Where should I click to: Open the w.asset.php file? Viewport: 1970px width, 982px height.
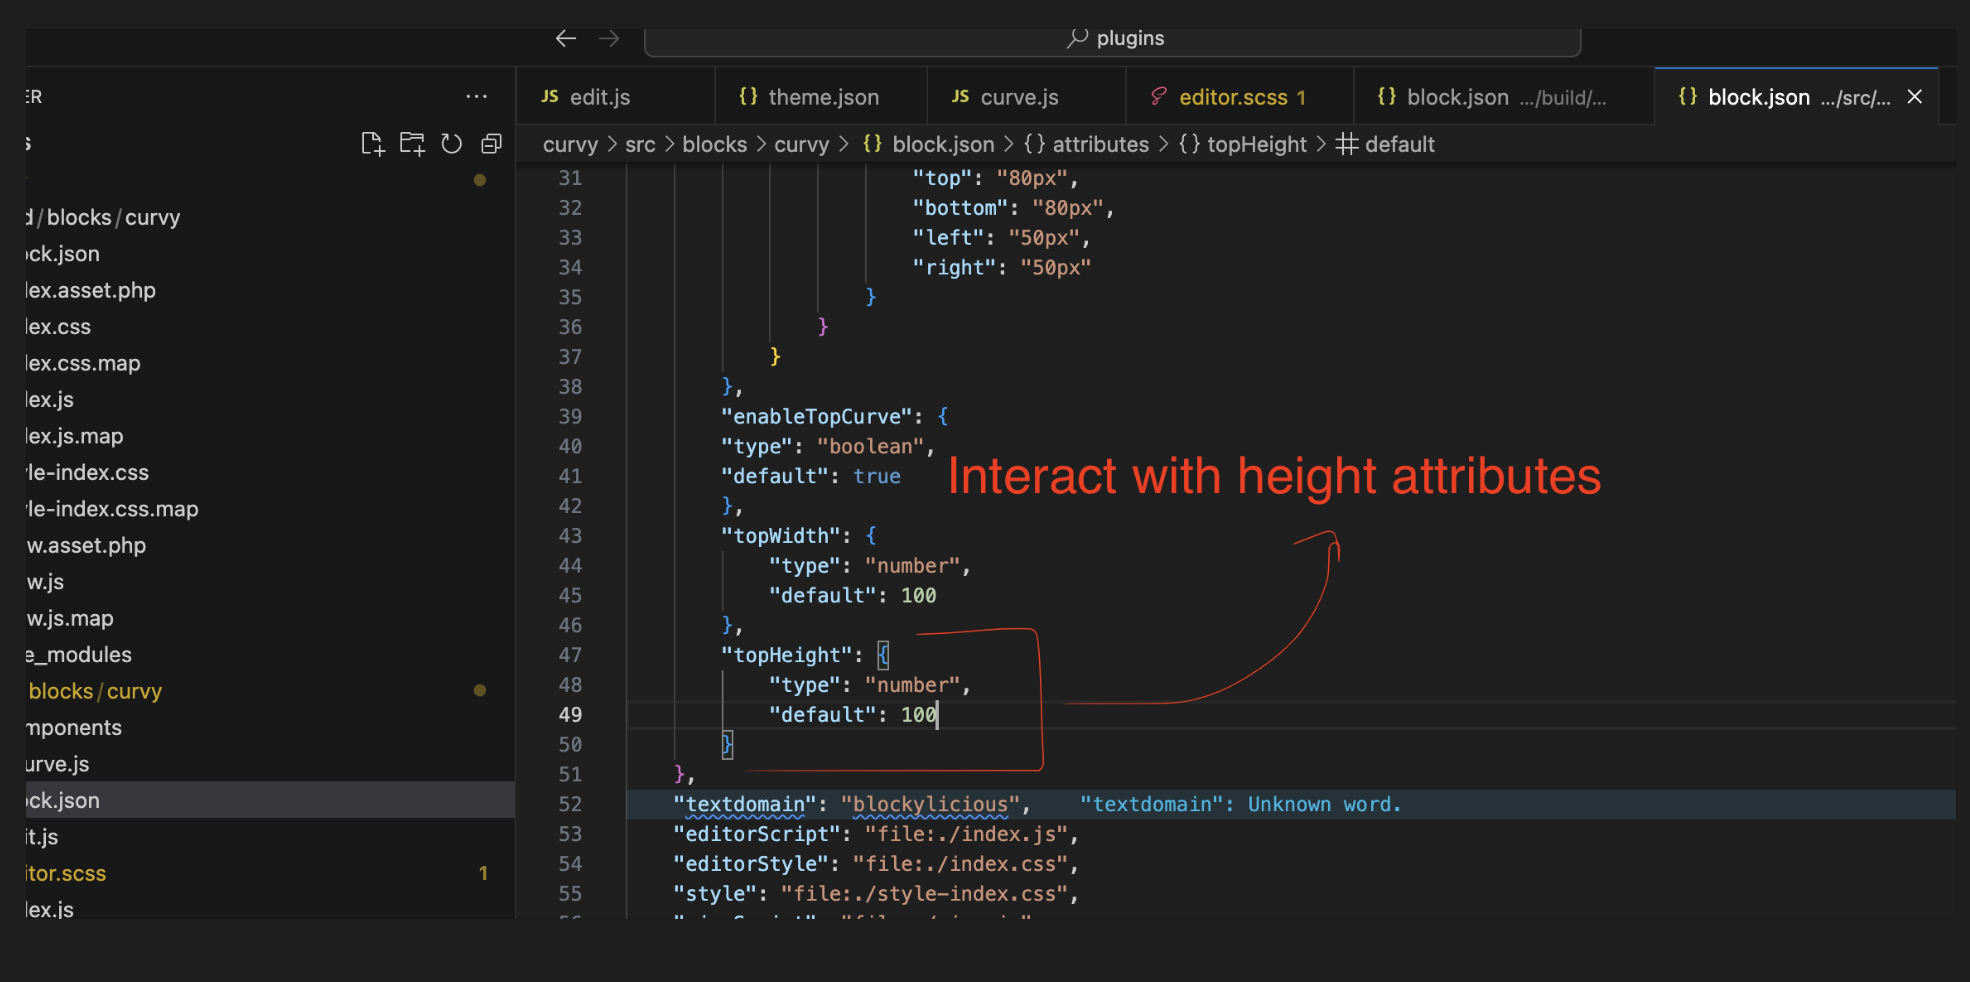[x=270, y=545]
